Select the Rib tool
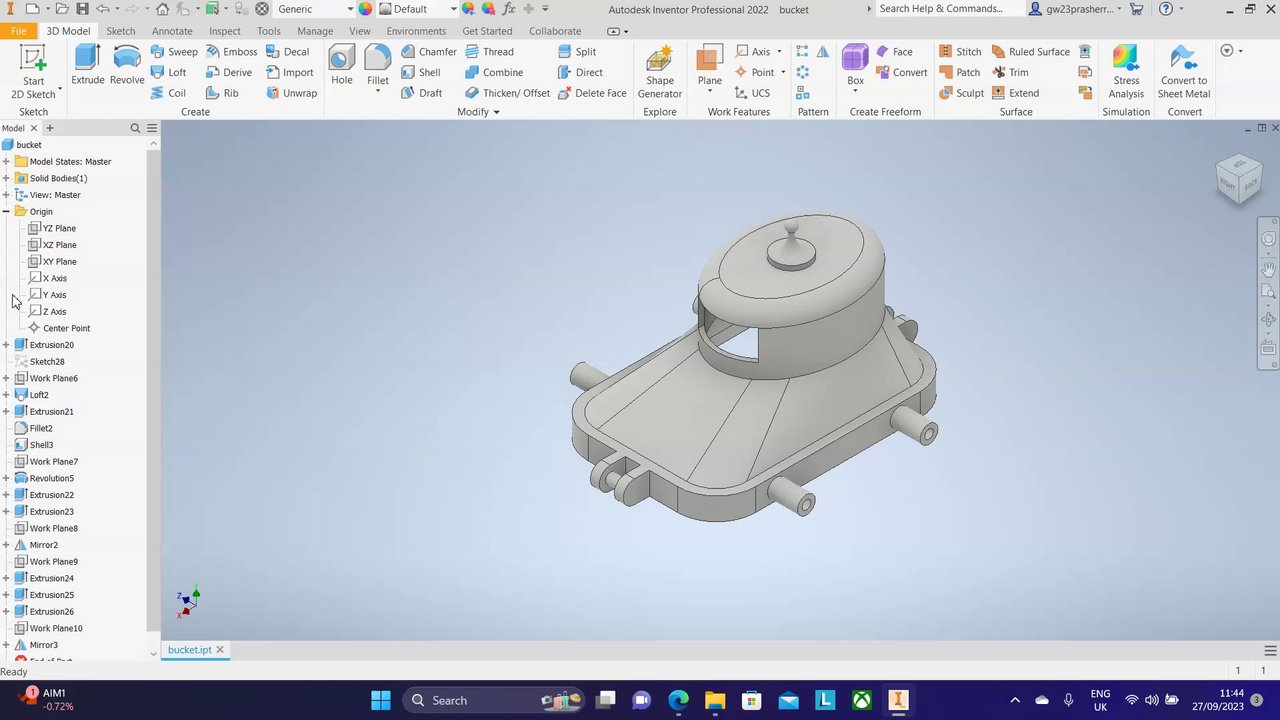The height and width of the screenshot is (720, 1280). [x=222, y=93]
